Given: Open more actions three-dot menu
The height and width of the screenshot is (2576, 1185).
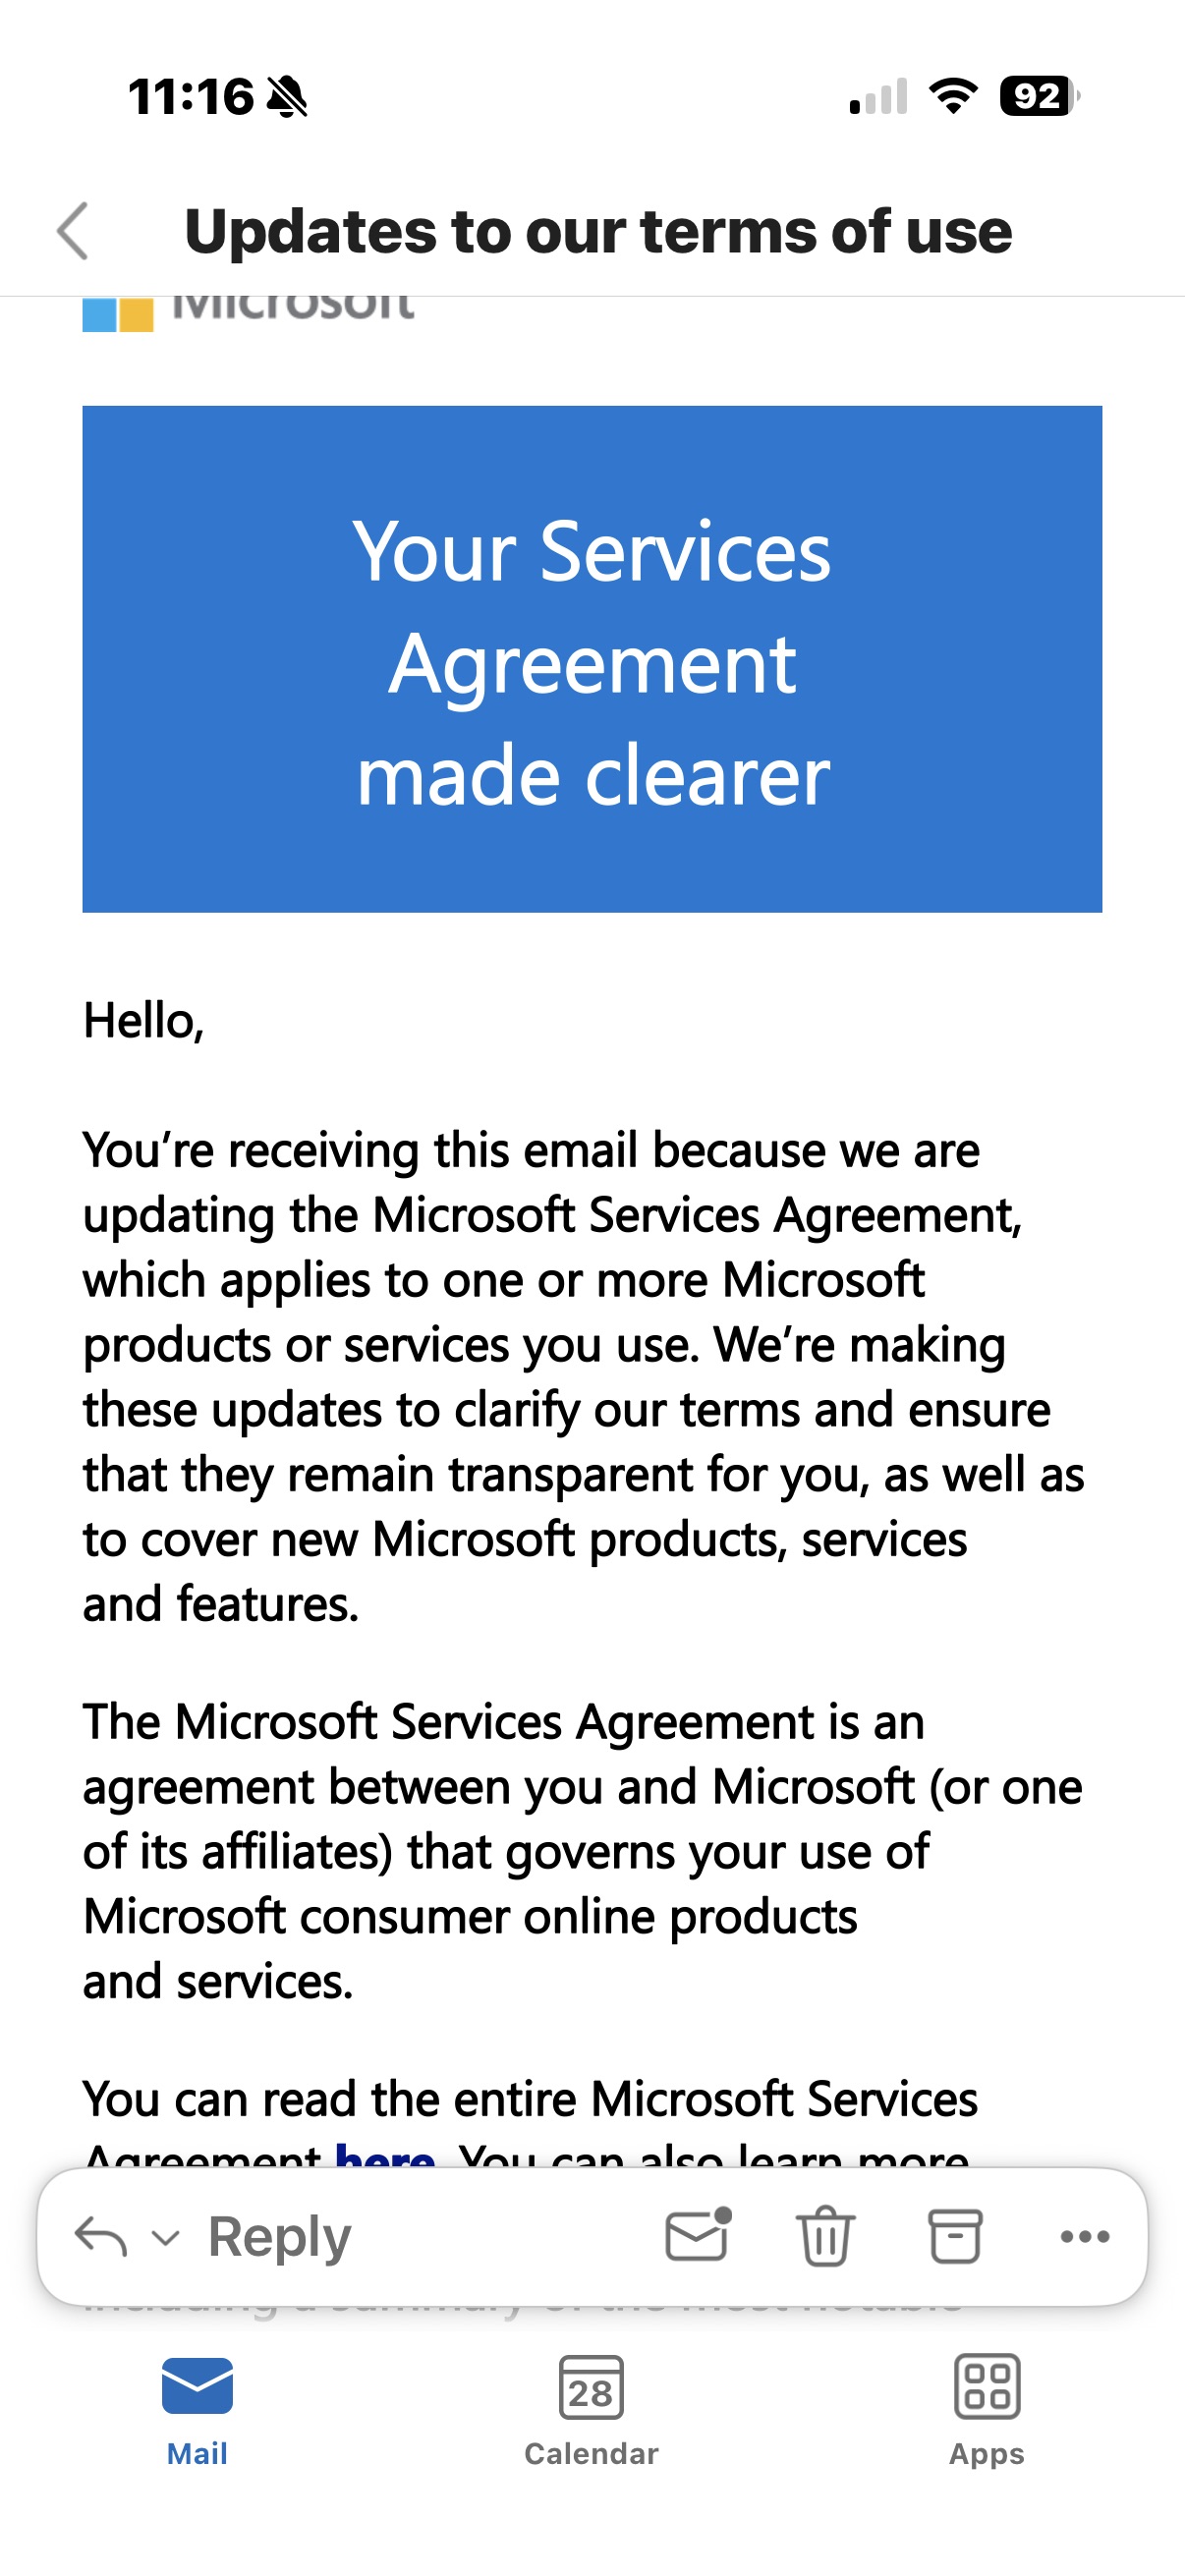Looking at the screenshot, I should 1085,2237.
